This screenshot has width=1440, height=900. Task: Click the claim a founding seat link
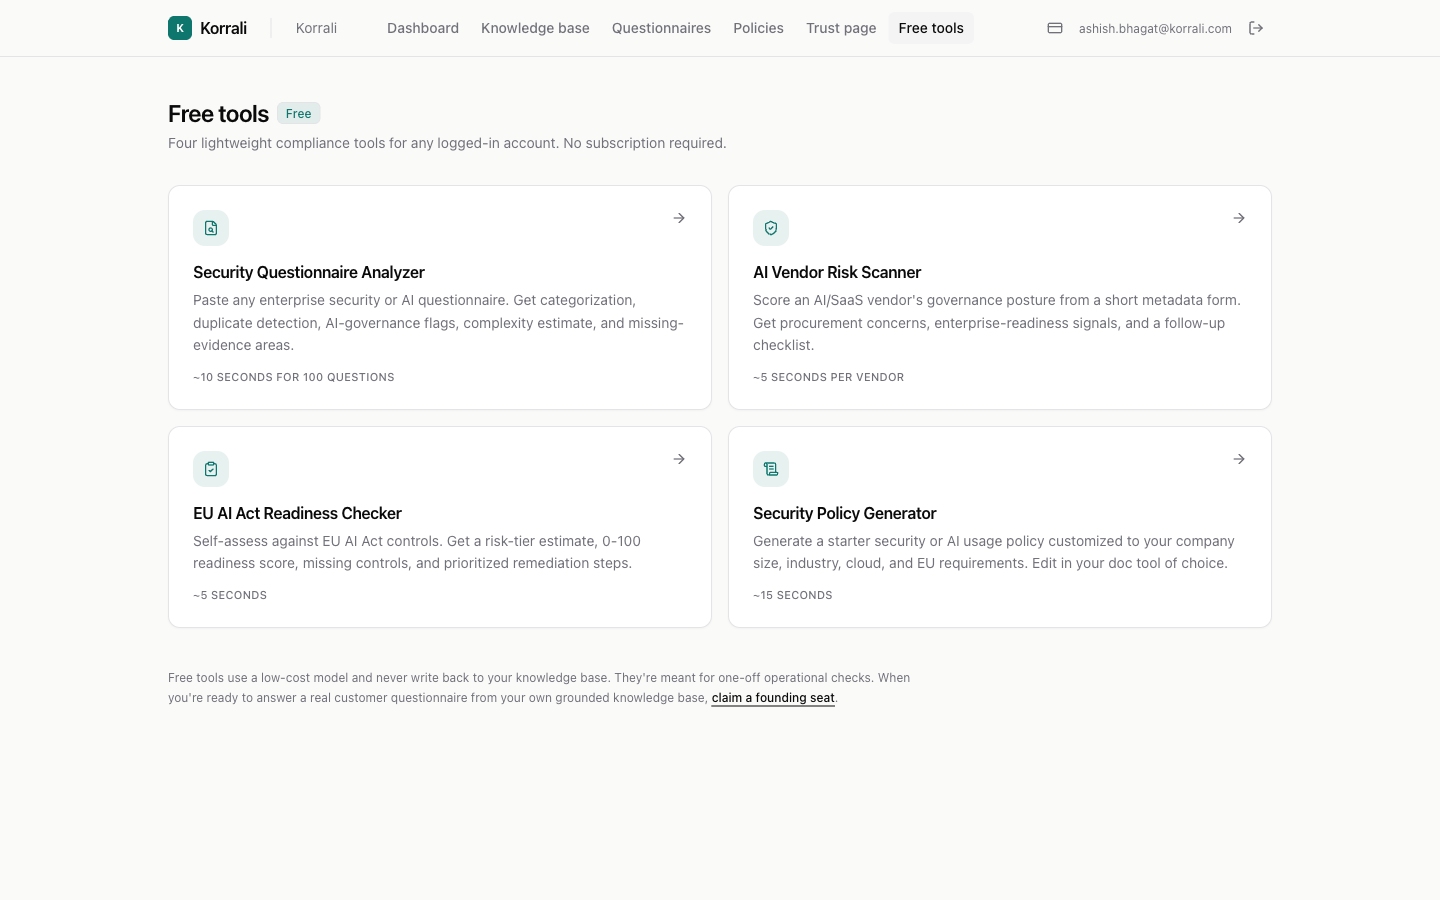773,698
